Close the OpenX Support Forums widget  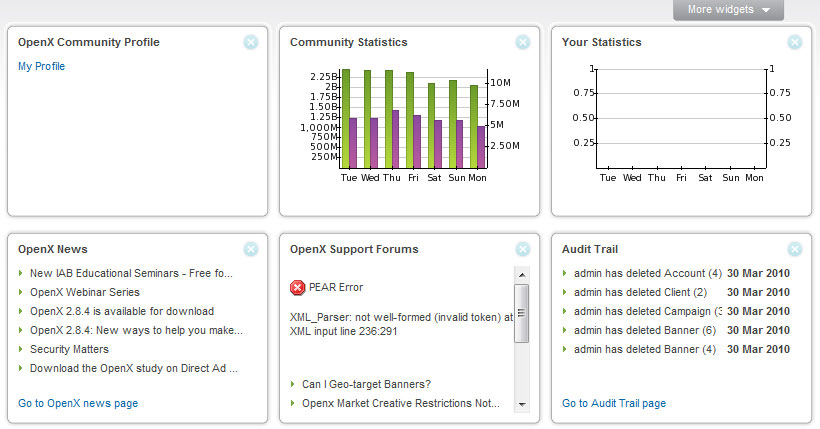tap(522, 250)
